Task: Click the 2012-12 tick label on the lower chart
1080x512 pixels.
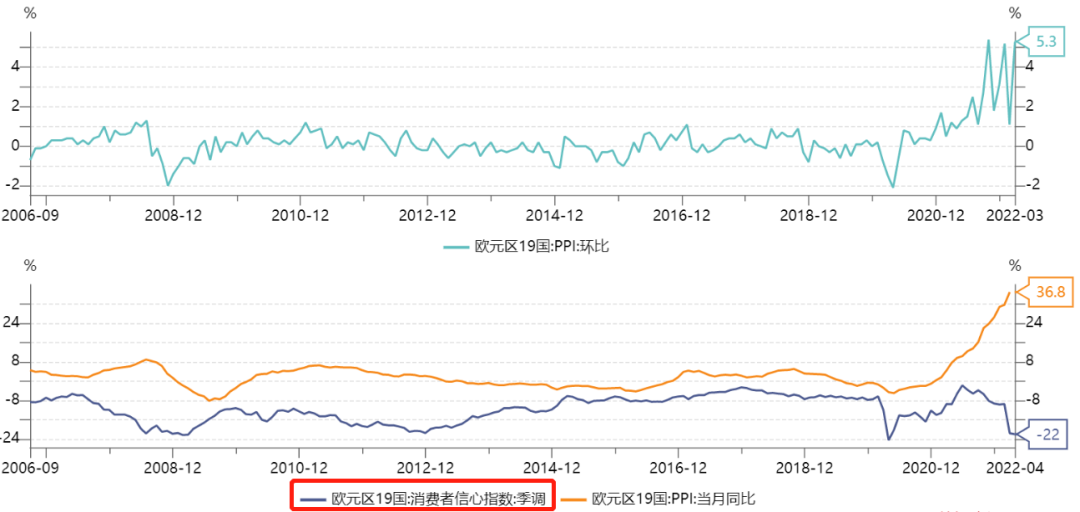Action: (x=426, y=466)
